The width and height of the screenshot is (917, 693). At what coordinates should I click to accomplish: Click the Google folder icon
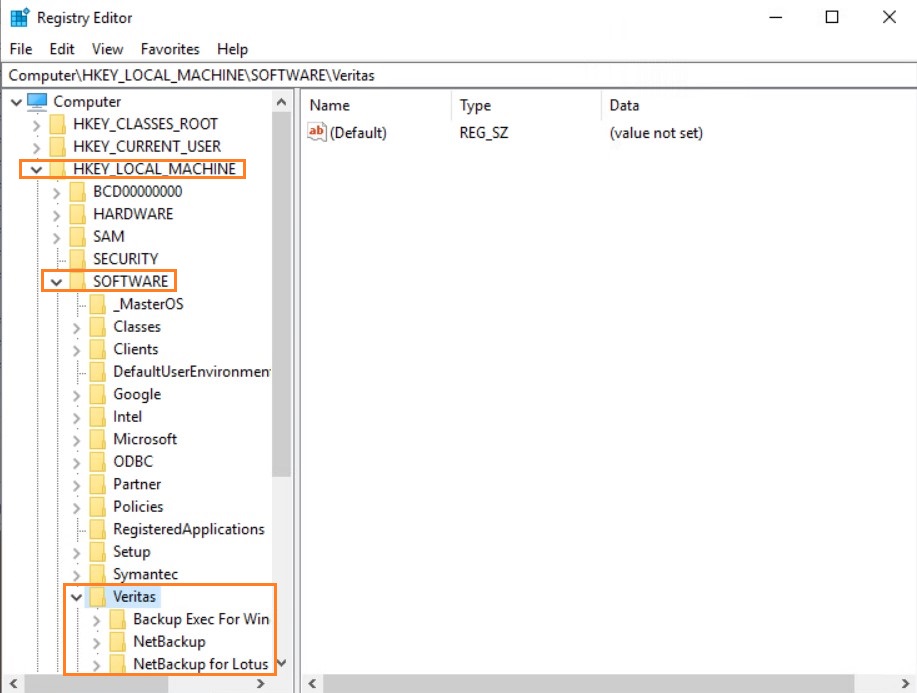(x=98, y=394)
